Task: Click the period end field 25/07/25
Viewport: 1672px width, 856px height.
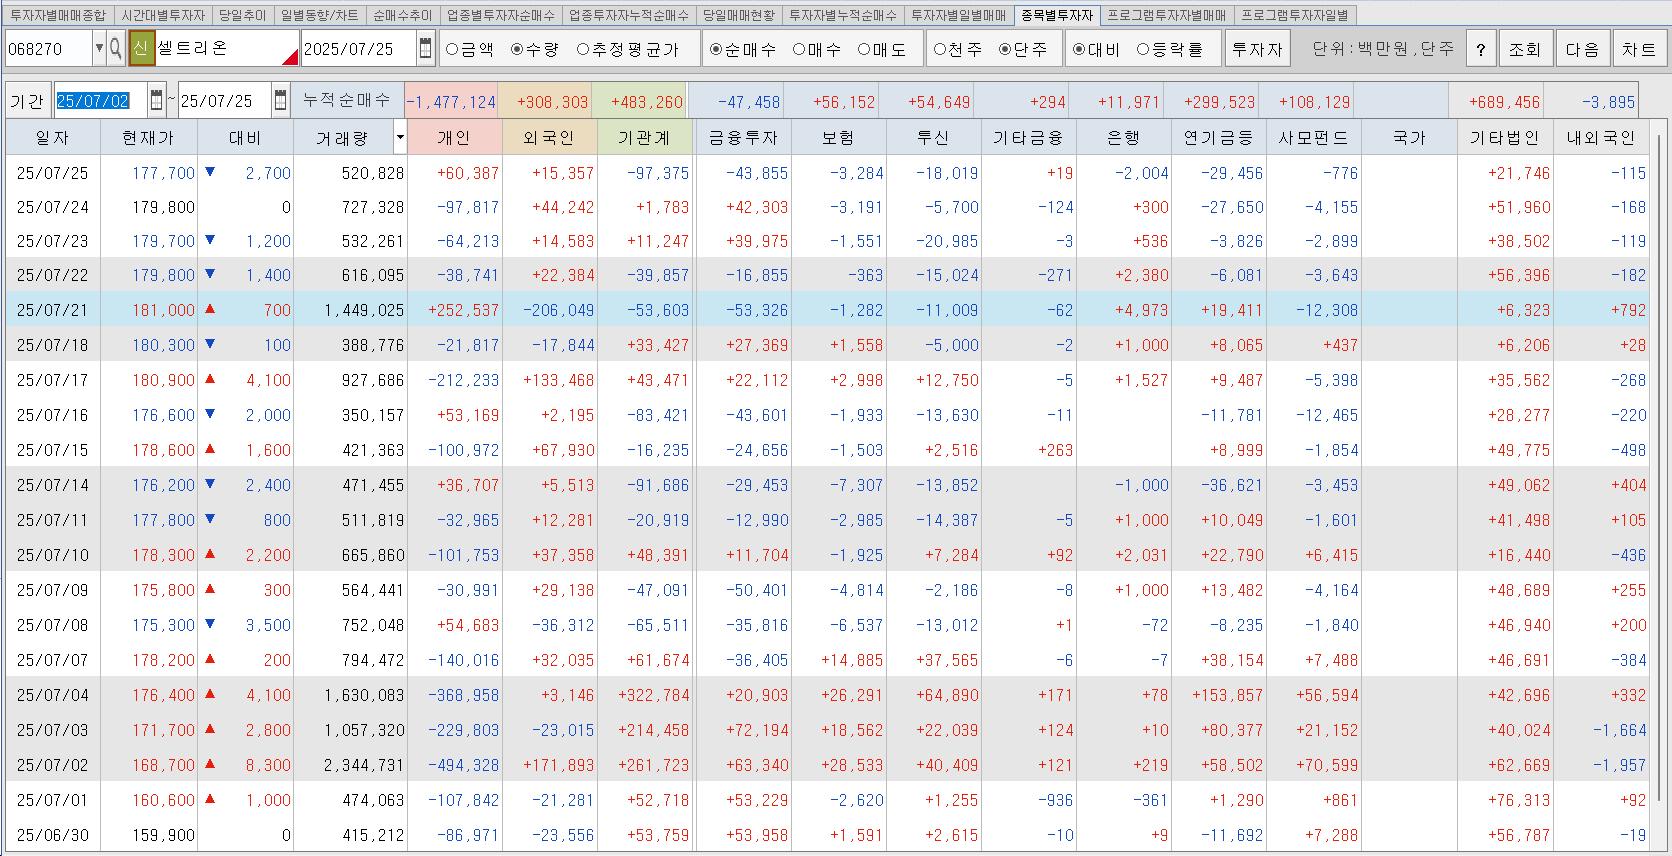Action: [x=224, y=100]
